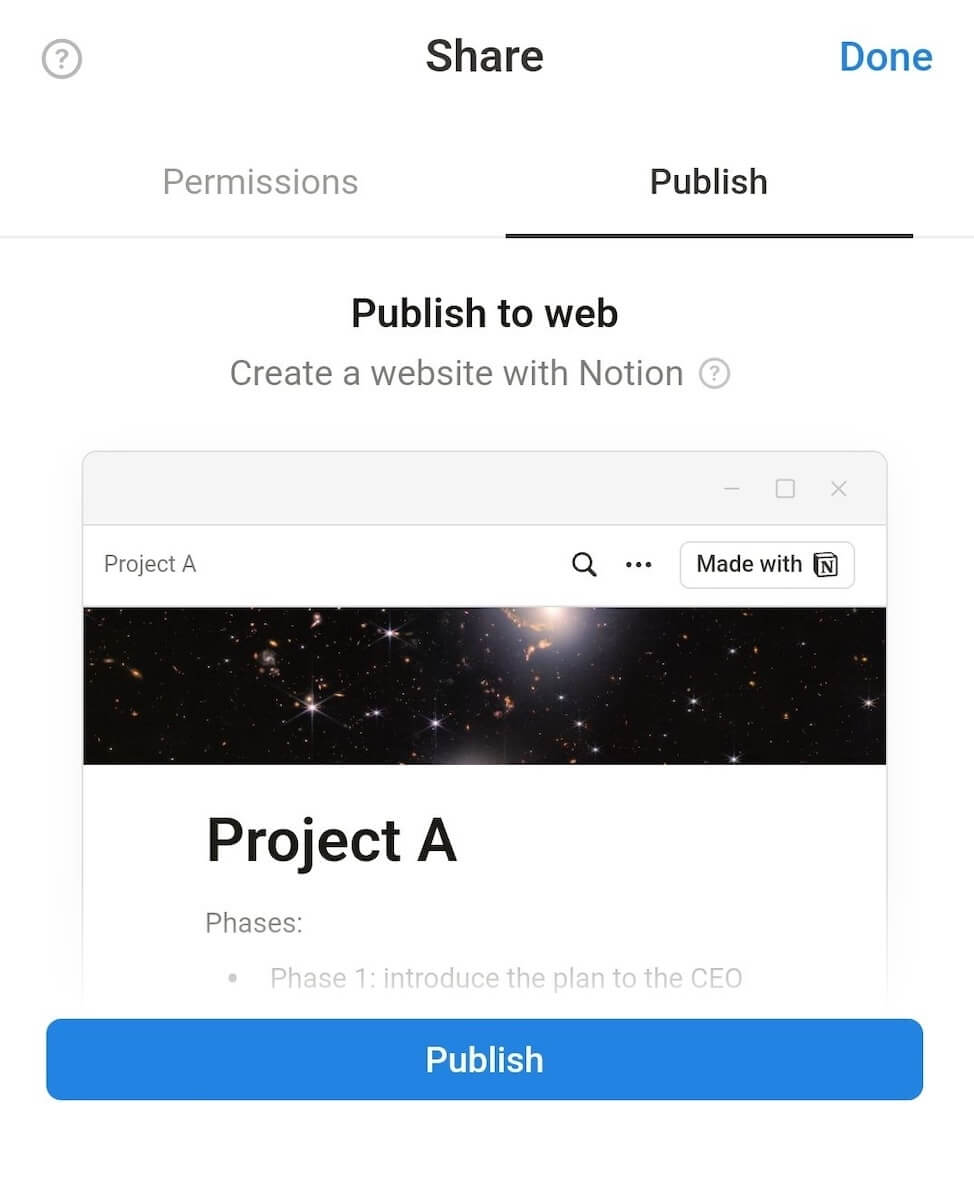The width and height of the screenshot is (974, 1200).
Task: Click the galaxy cover image
Action: click(x=484, y=686)
